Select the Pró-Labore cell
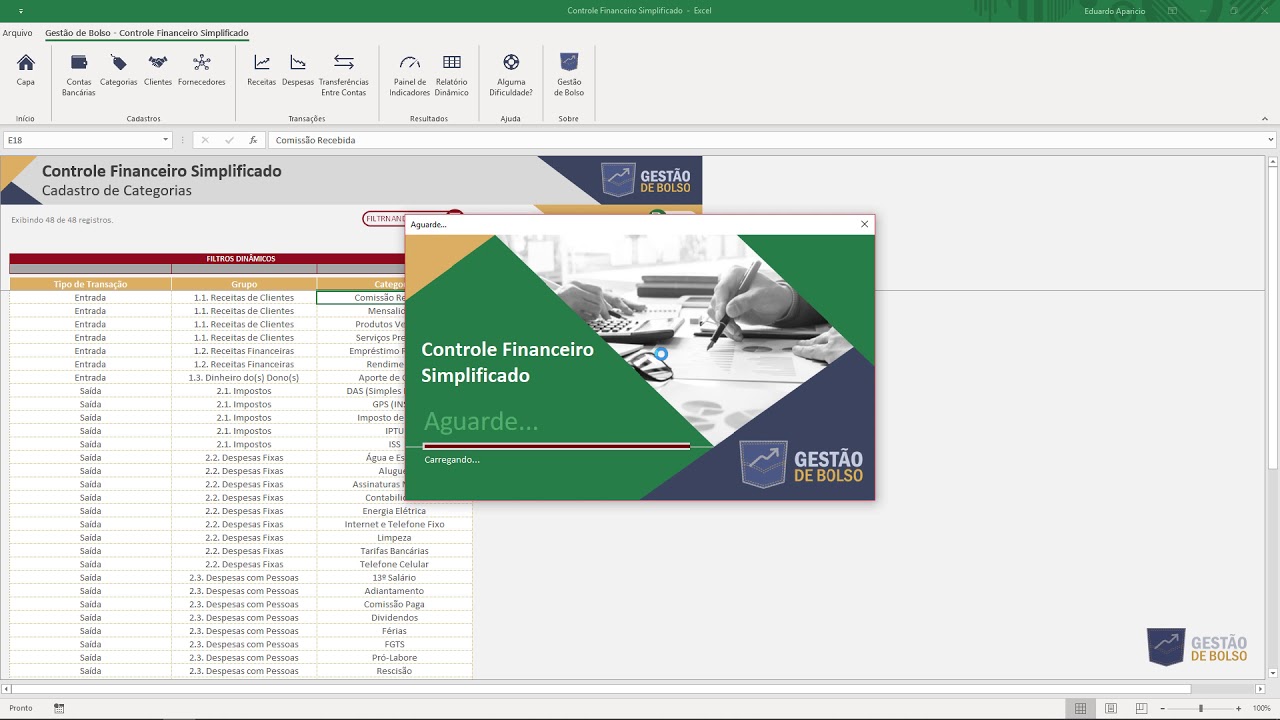This screenshot has height=720, width=1280. point(394,657)
